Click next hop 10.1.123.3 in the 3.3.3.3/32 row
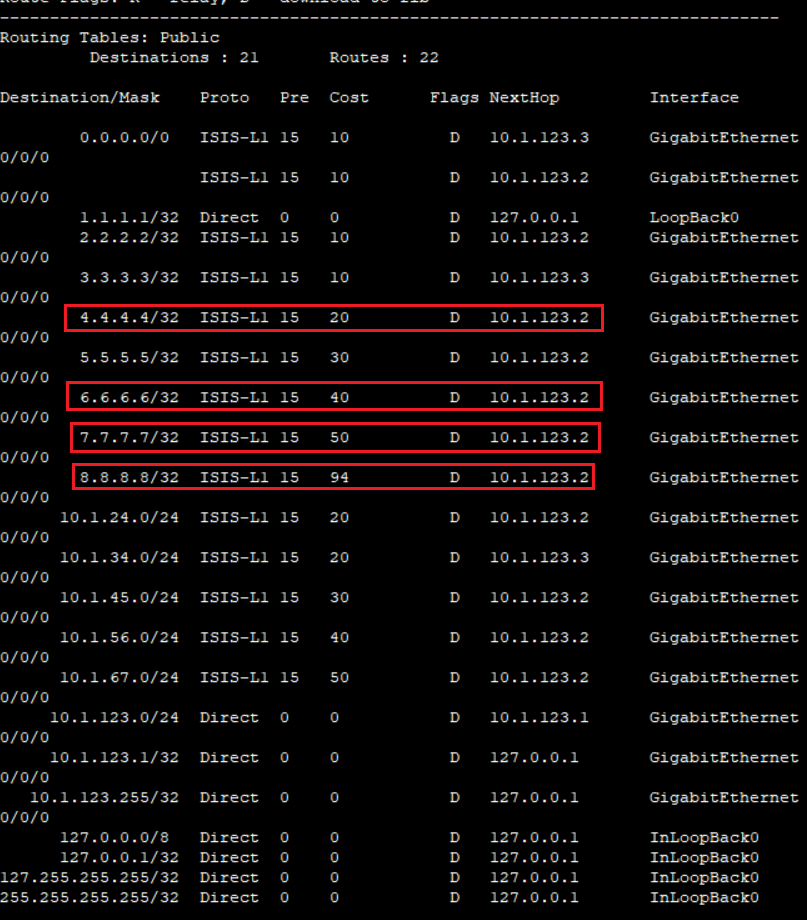The width and height of the screenshot is (807, 920). pos(539,277)
